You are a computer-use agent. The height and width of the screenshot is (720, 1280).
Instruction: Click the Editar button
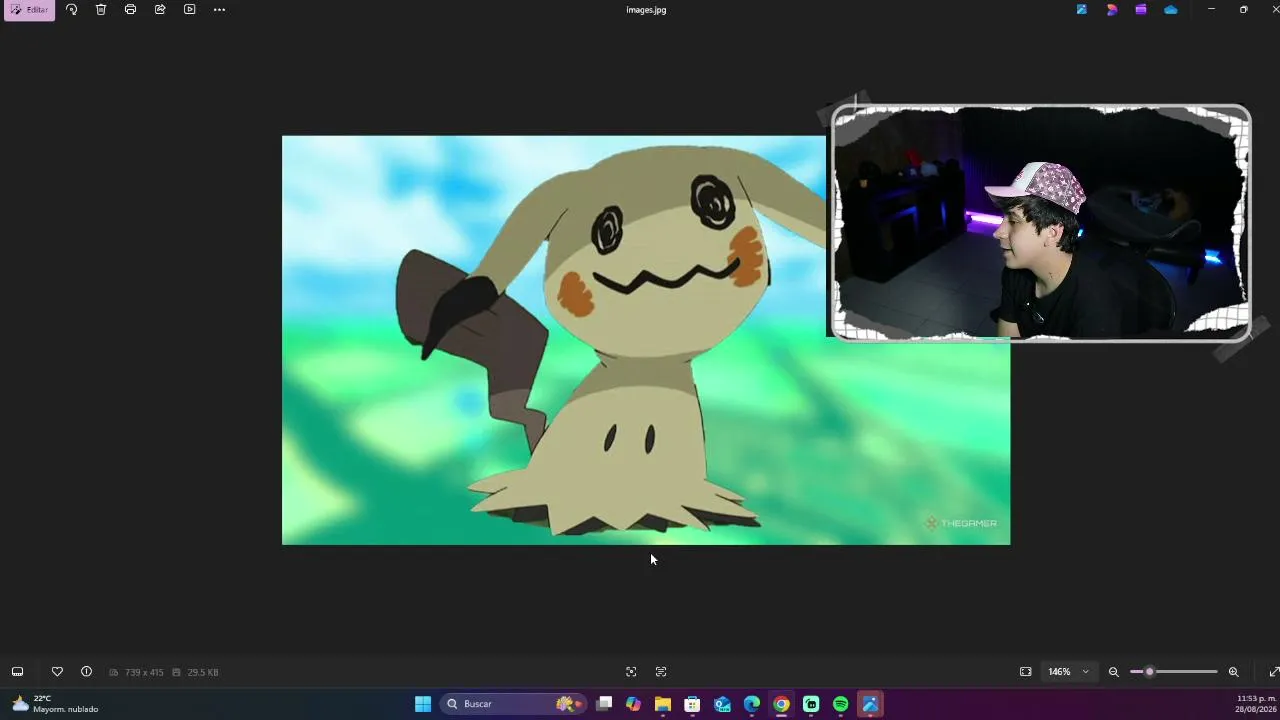coord(29,10)
